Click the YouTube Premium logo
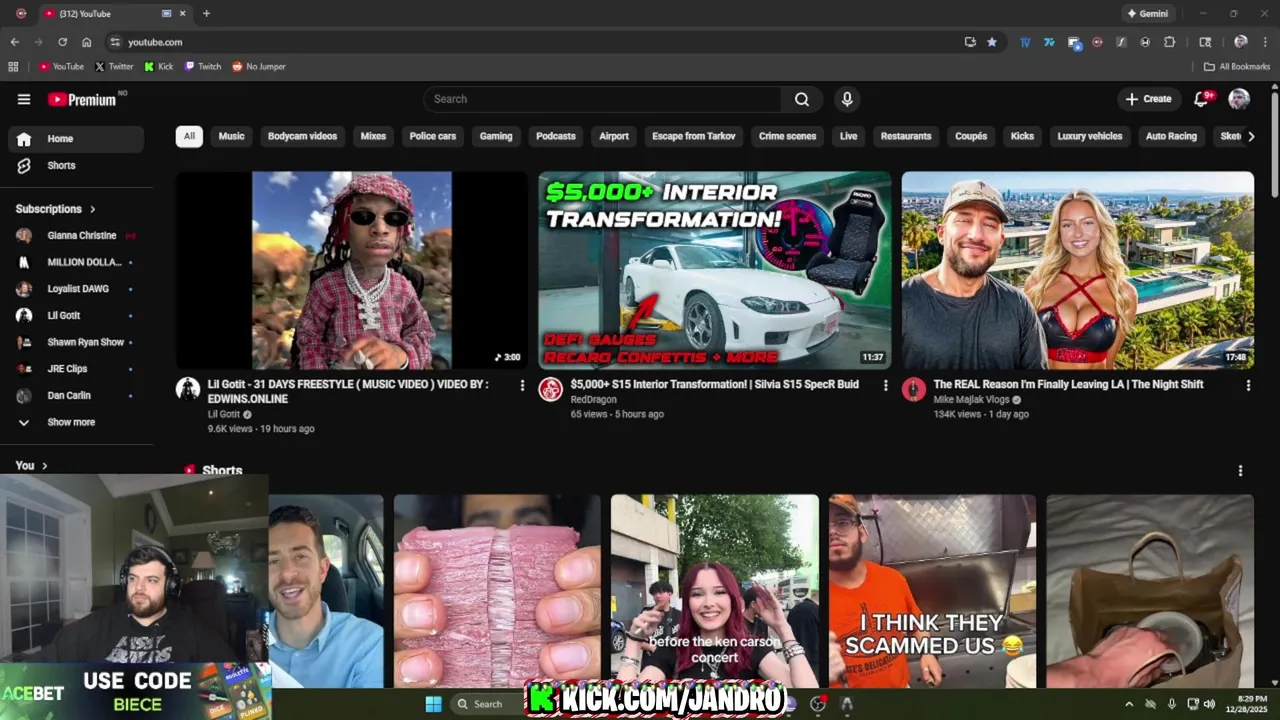Viewport: 1280px width, 720px height. 82,99
